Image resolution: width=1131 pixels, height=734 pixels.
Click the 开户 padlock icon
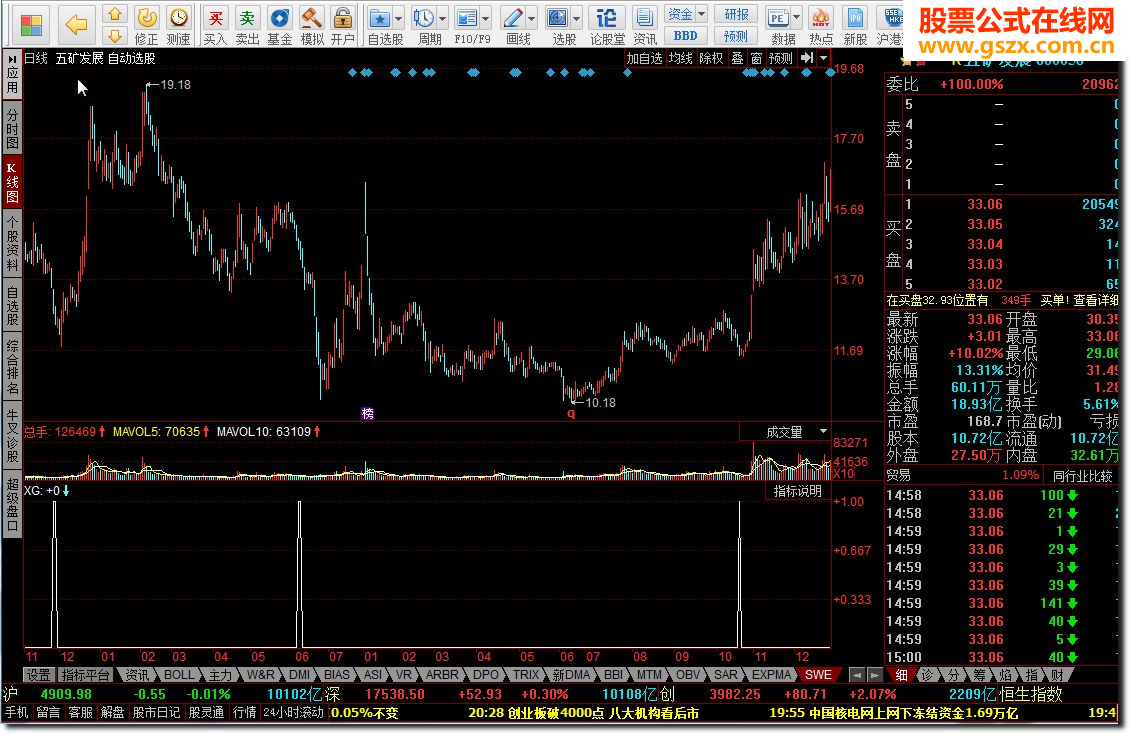click(x=343, y=17)
